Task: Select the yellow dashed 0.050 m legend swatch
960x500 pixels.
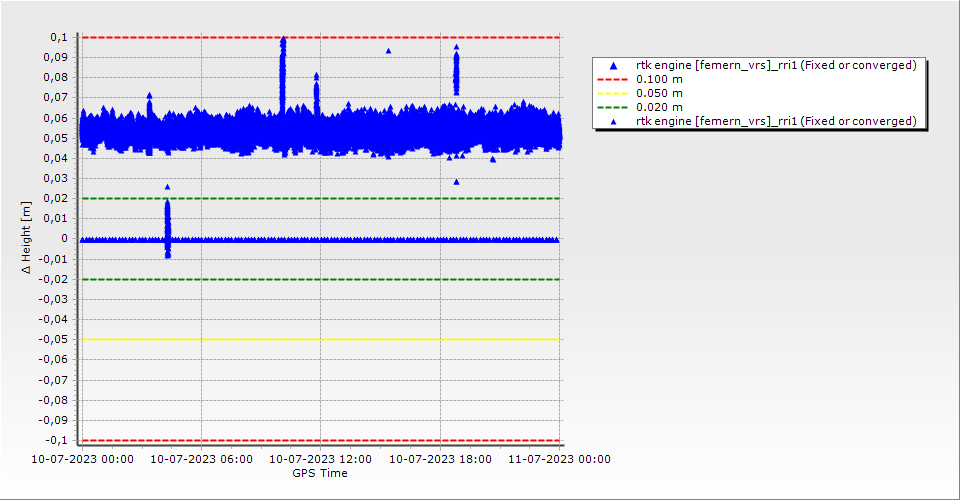Action: click(614, 93)
